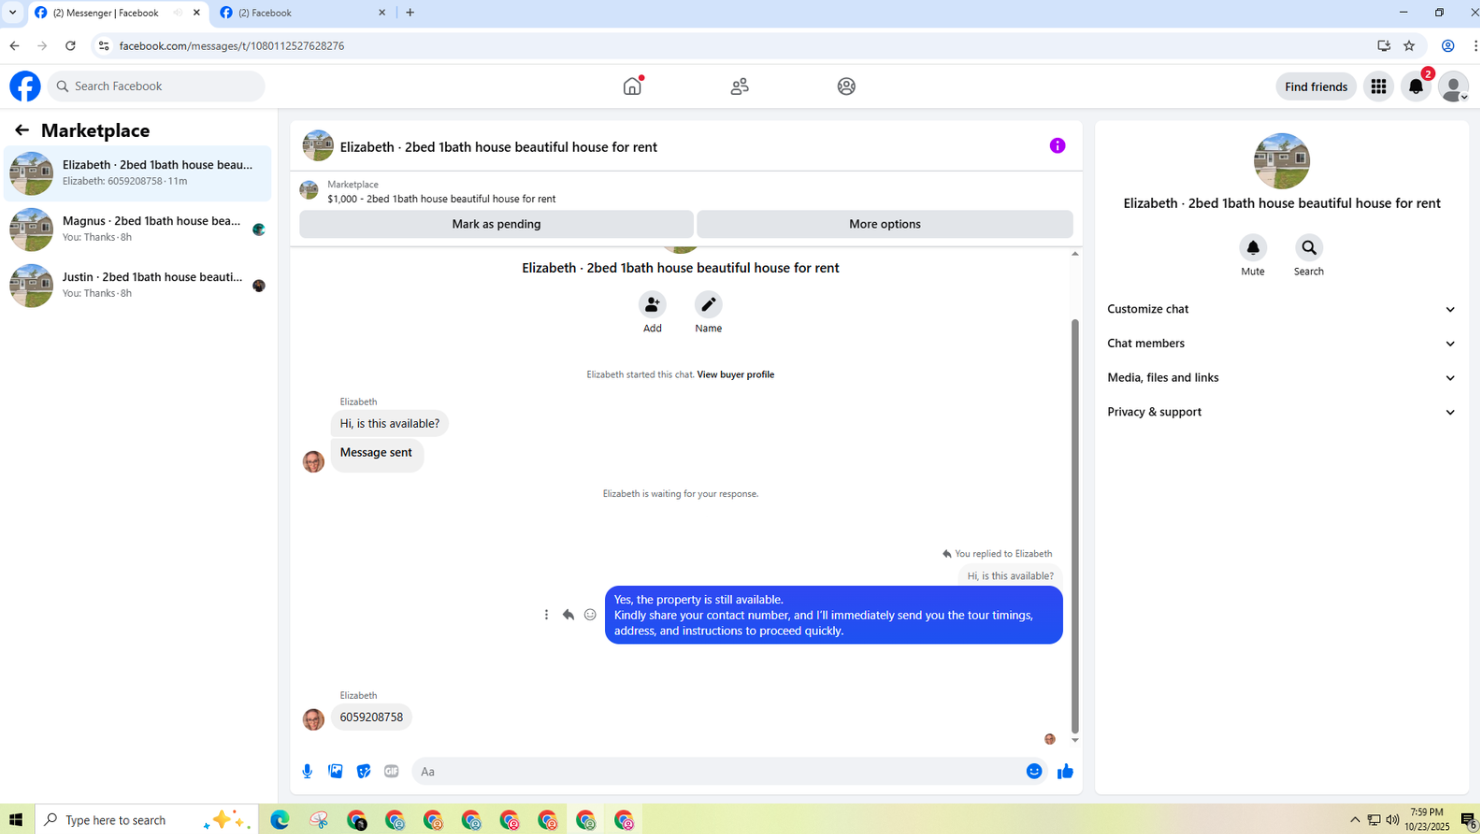Click Find friends button
The height and width of the screenshot is (834, 1480).
[x=1316, y=87]
